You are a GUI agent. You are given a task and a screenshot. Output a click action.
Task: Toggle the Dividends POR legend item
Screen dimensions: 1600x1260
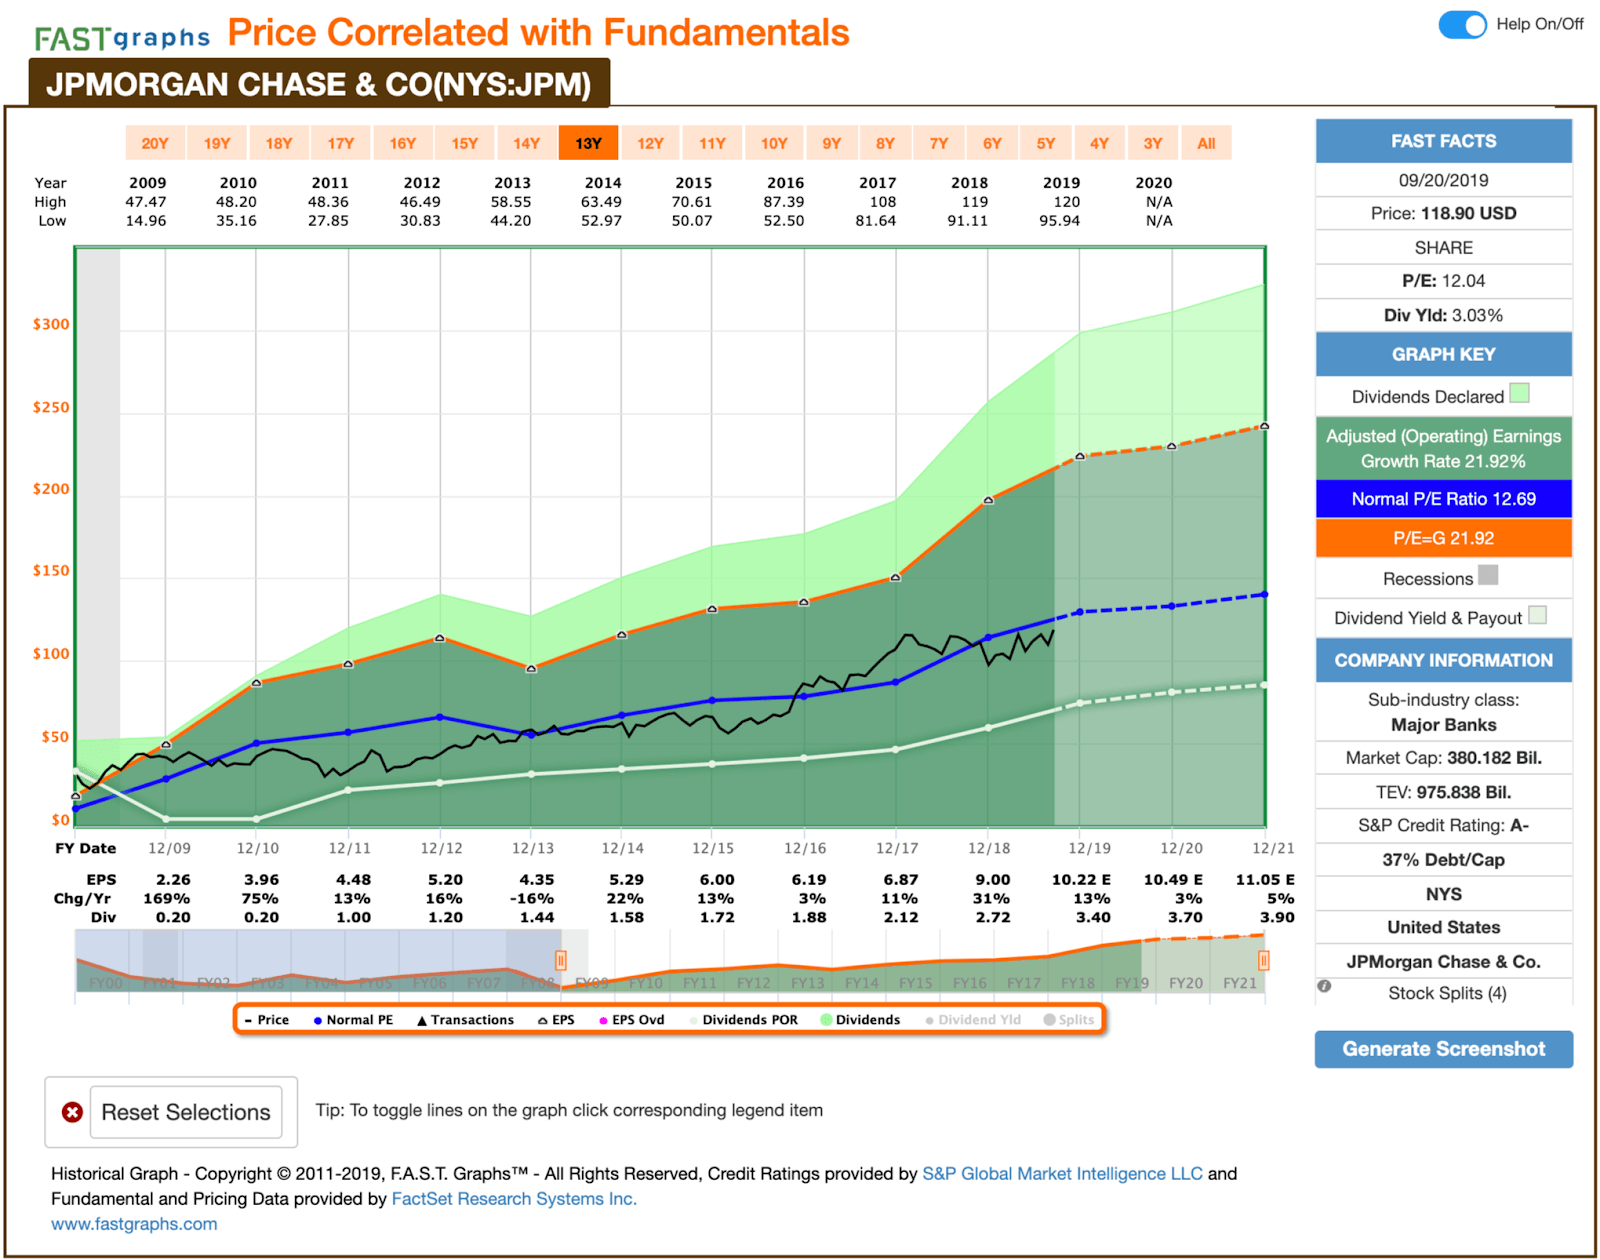pos(743,1020)
